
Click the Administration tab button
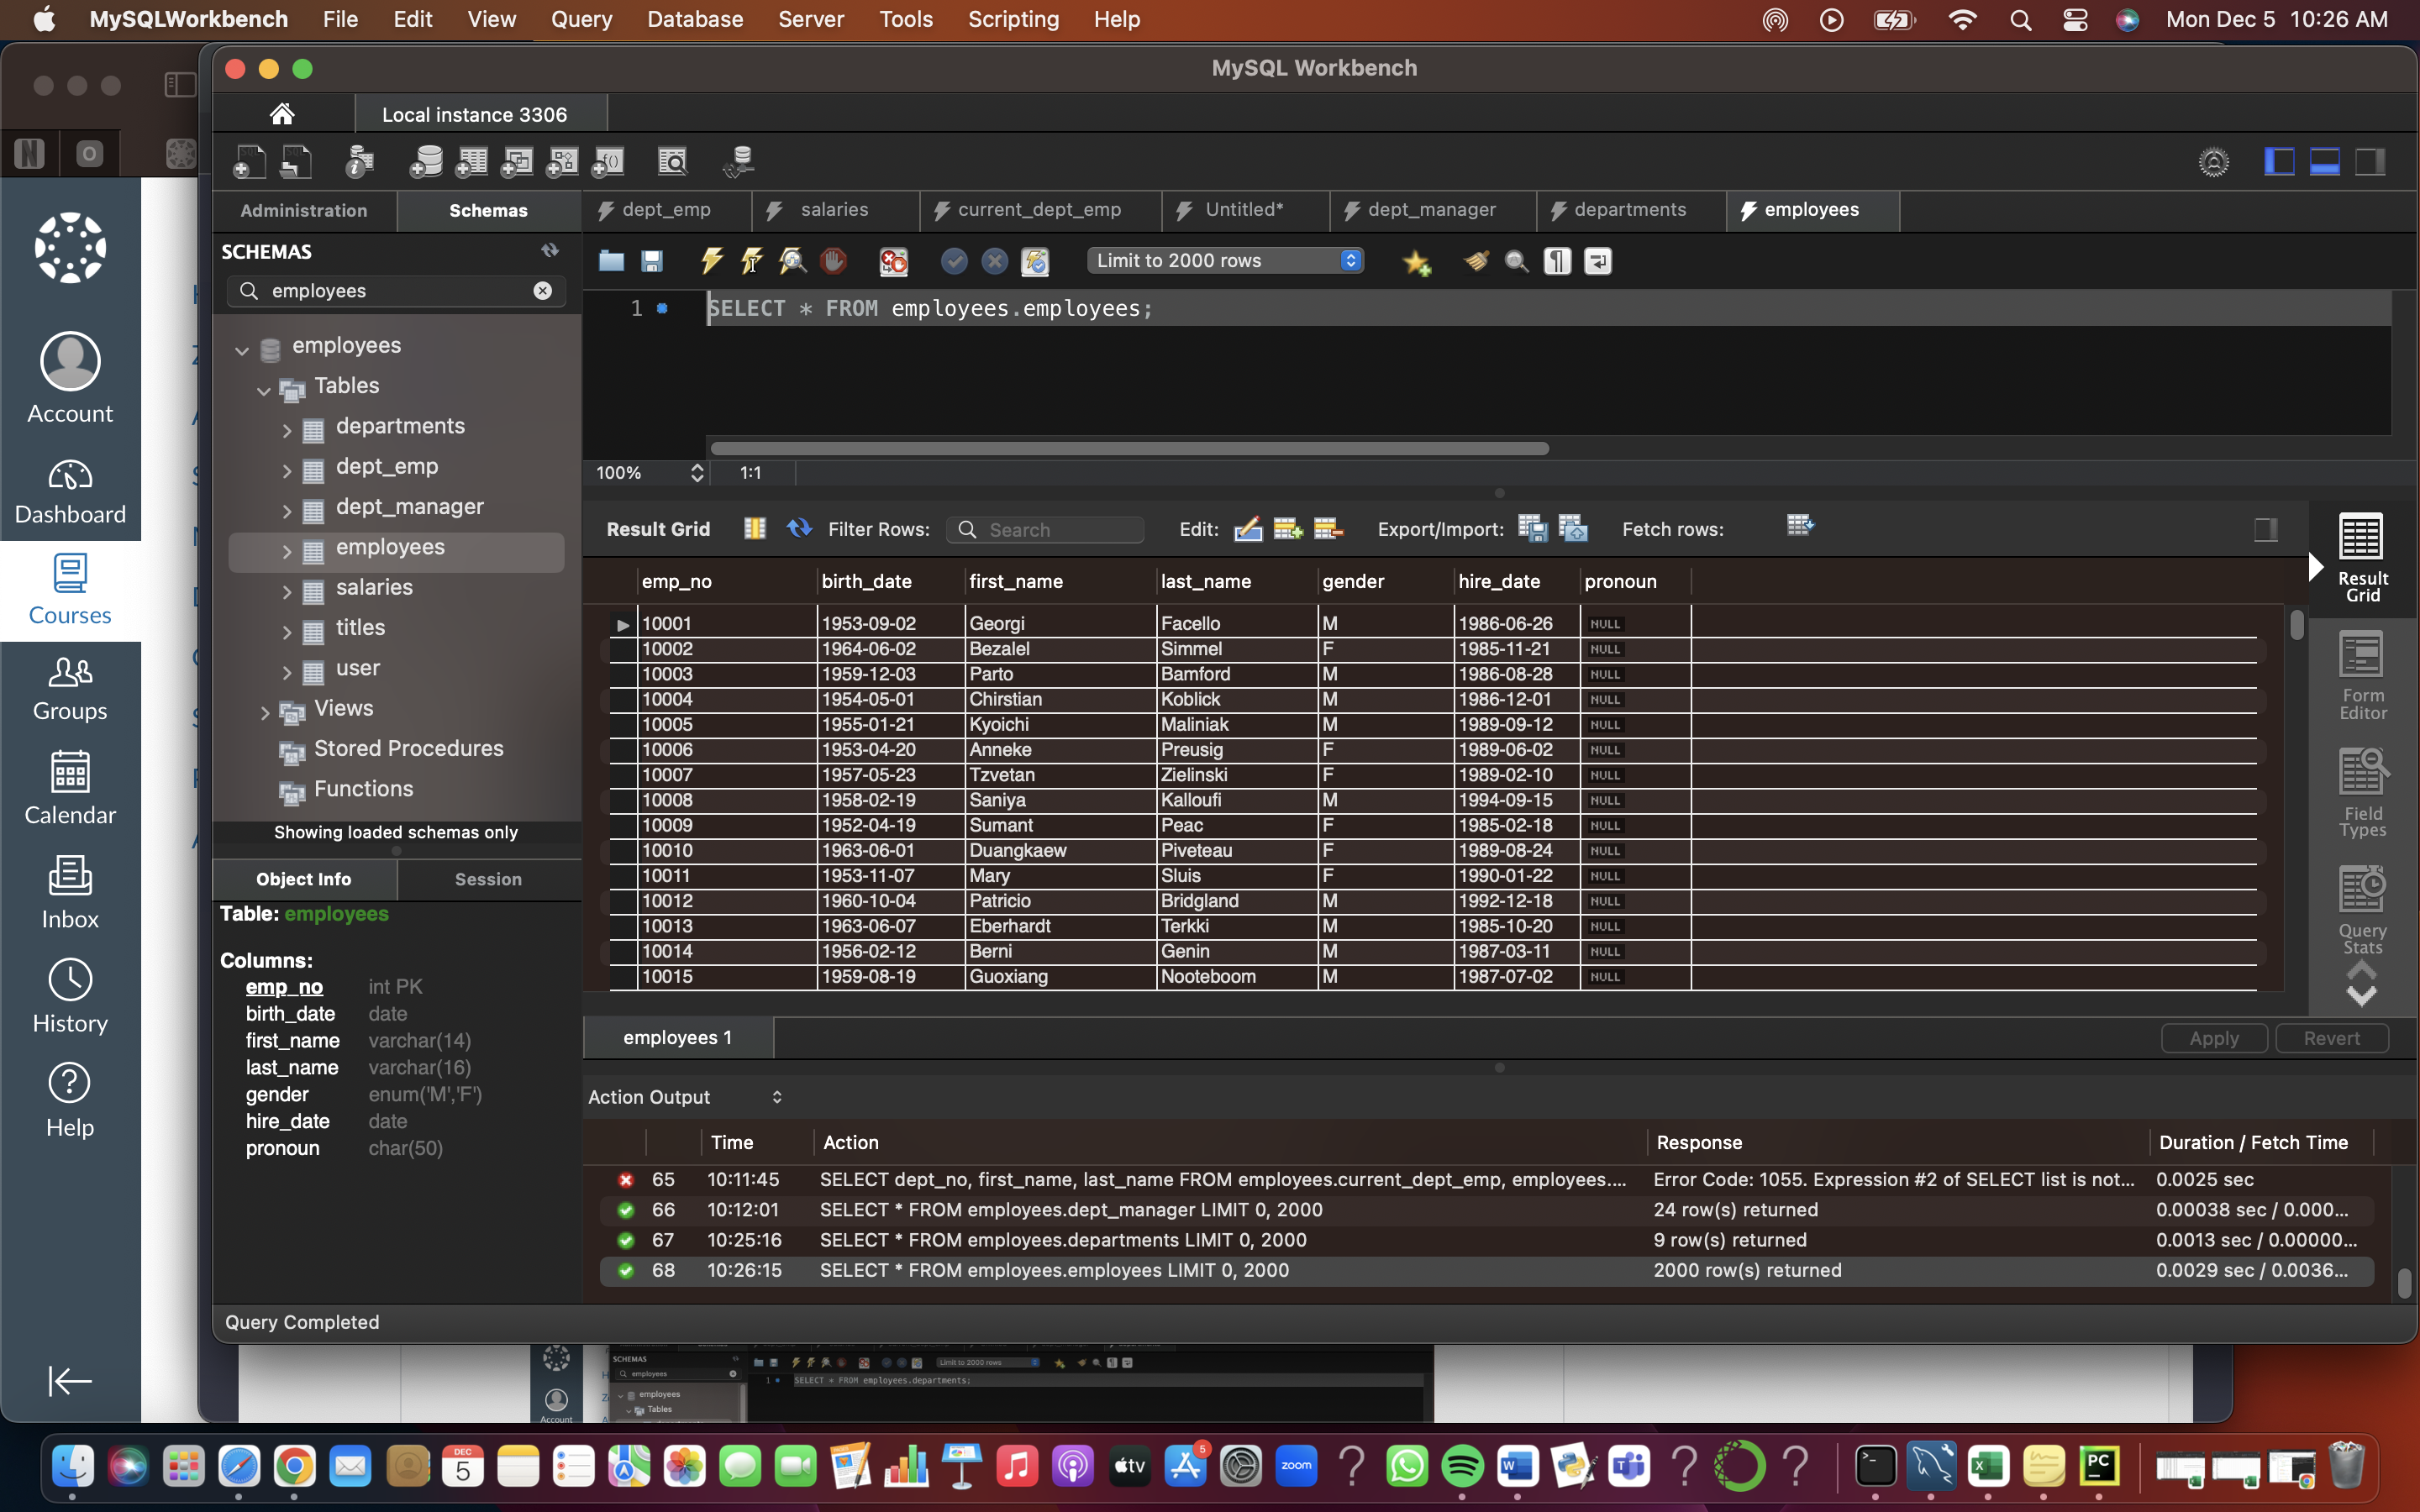[x=304, y=211]
